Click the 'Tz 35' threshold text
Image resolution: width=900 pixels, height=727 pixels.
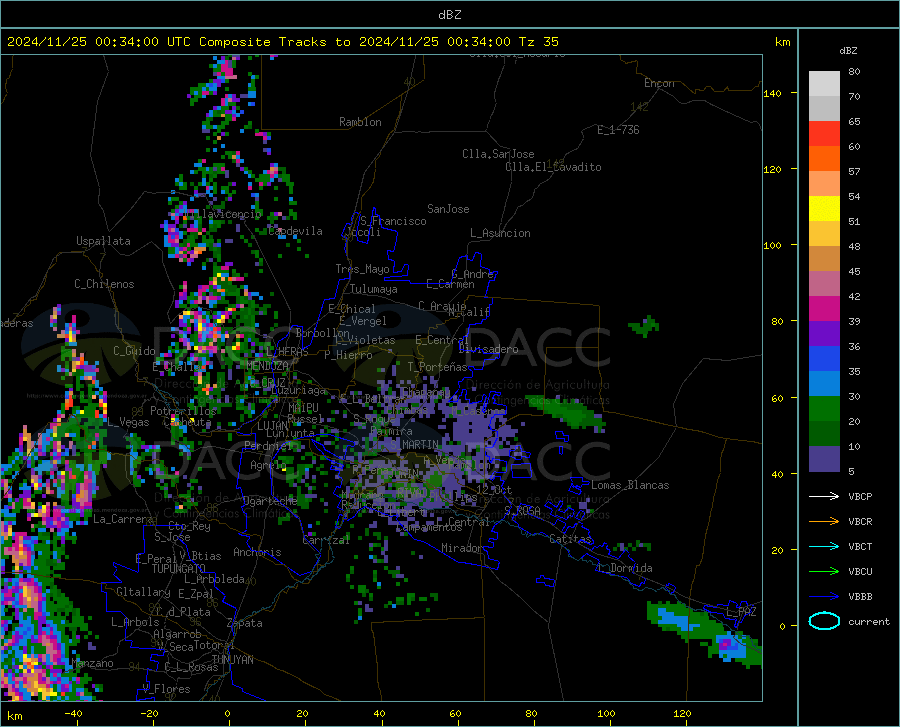pos(538,42)
